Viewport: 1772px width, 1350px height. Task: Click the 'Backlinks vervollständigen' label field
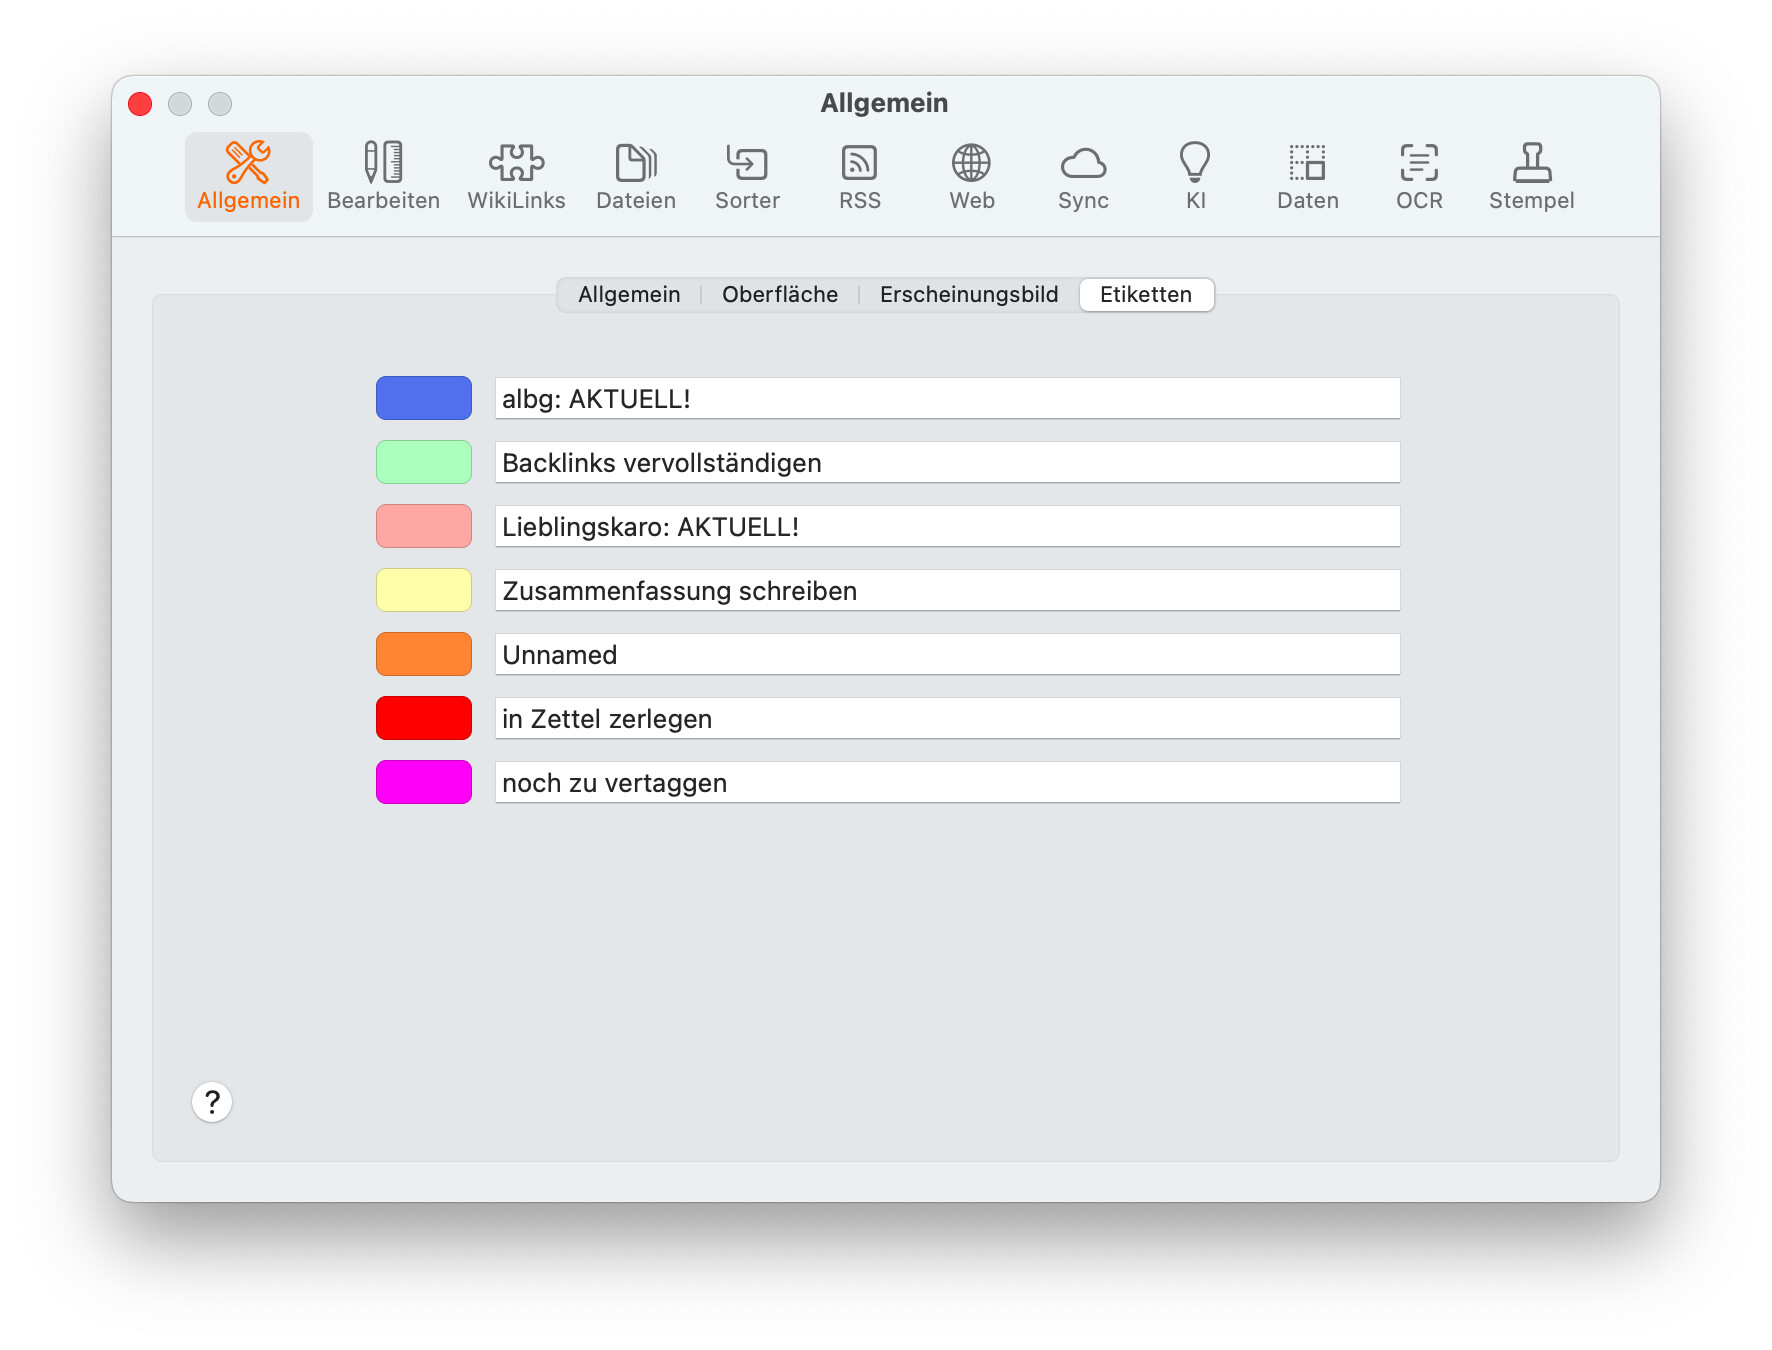point(947,463)
